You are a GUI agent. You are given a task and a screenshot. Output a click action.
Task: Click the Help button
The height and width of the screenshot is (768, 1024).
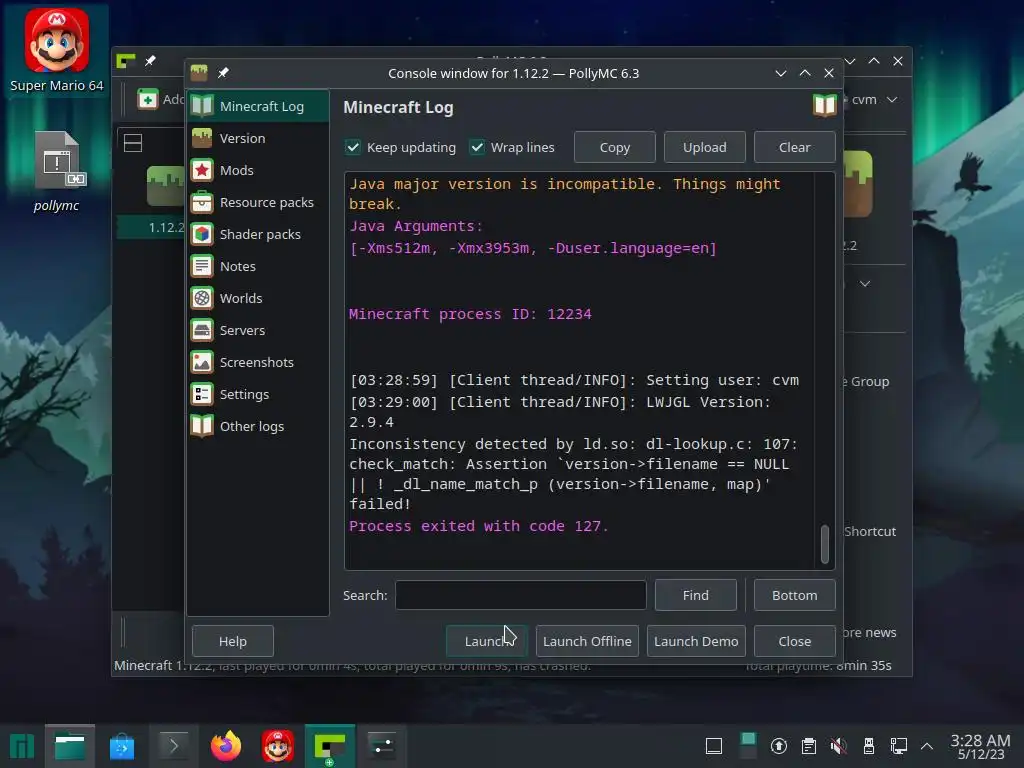tap(232, 641)
